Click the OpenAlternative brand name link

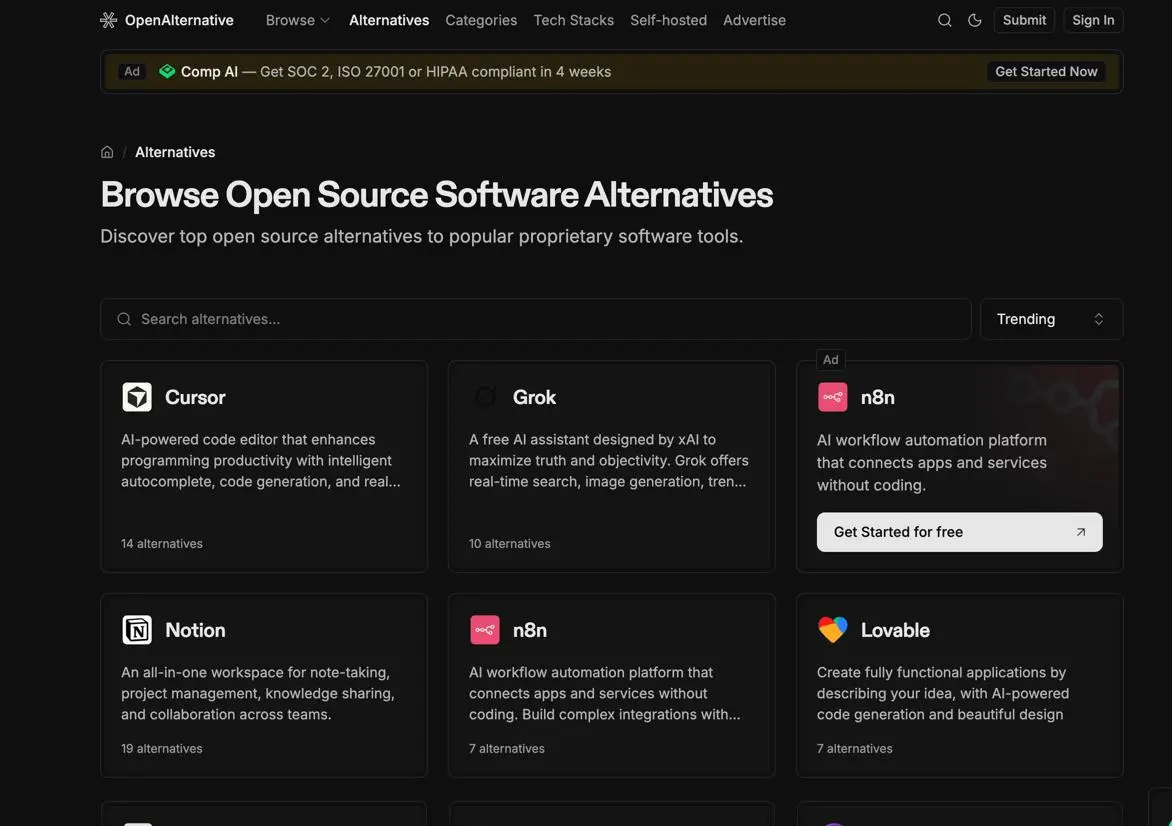click(179, 20)
